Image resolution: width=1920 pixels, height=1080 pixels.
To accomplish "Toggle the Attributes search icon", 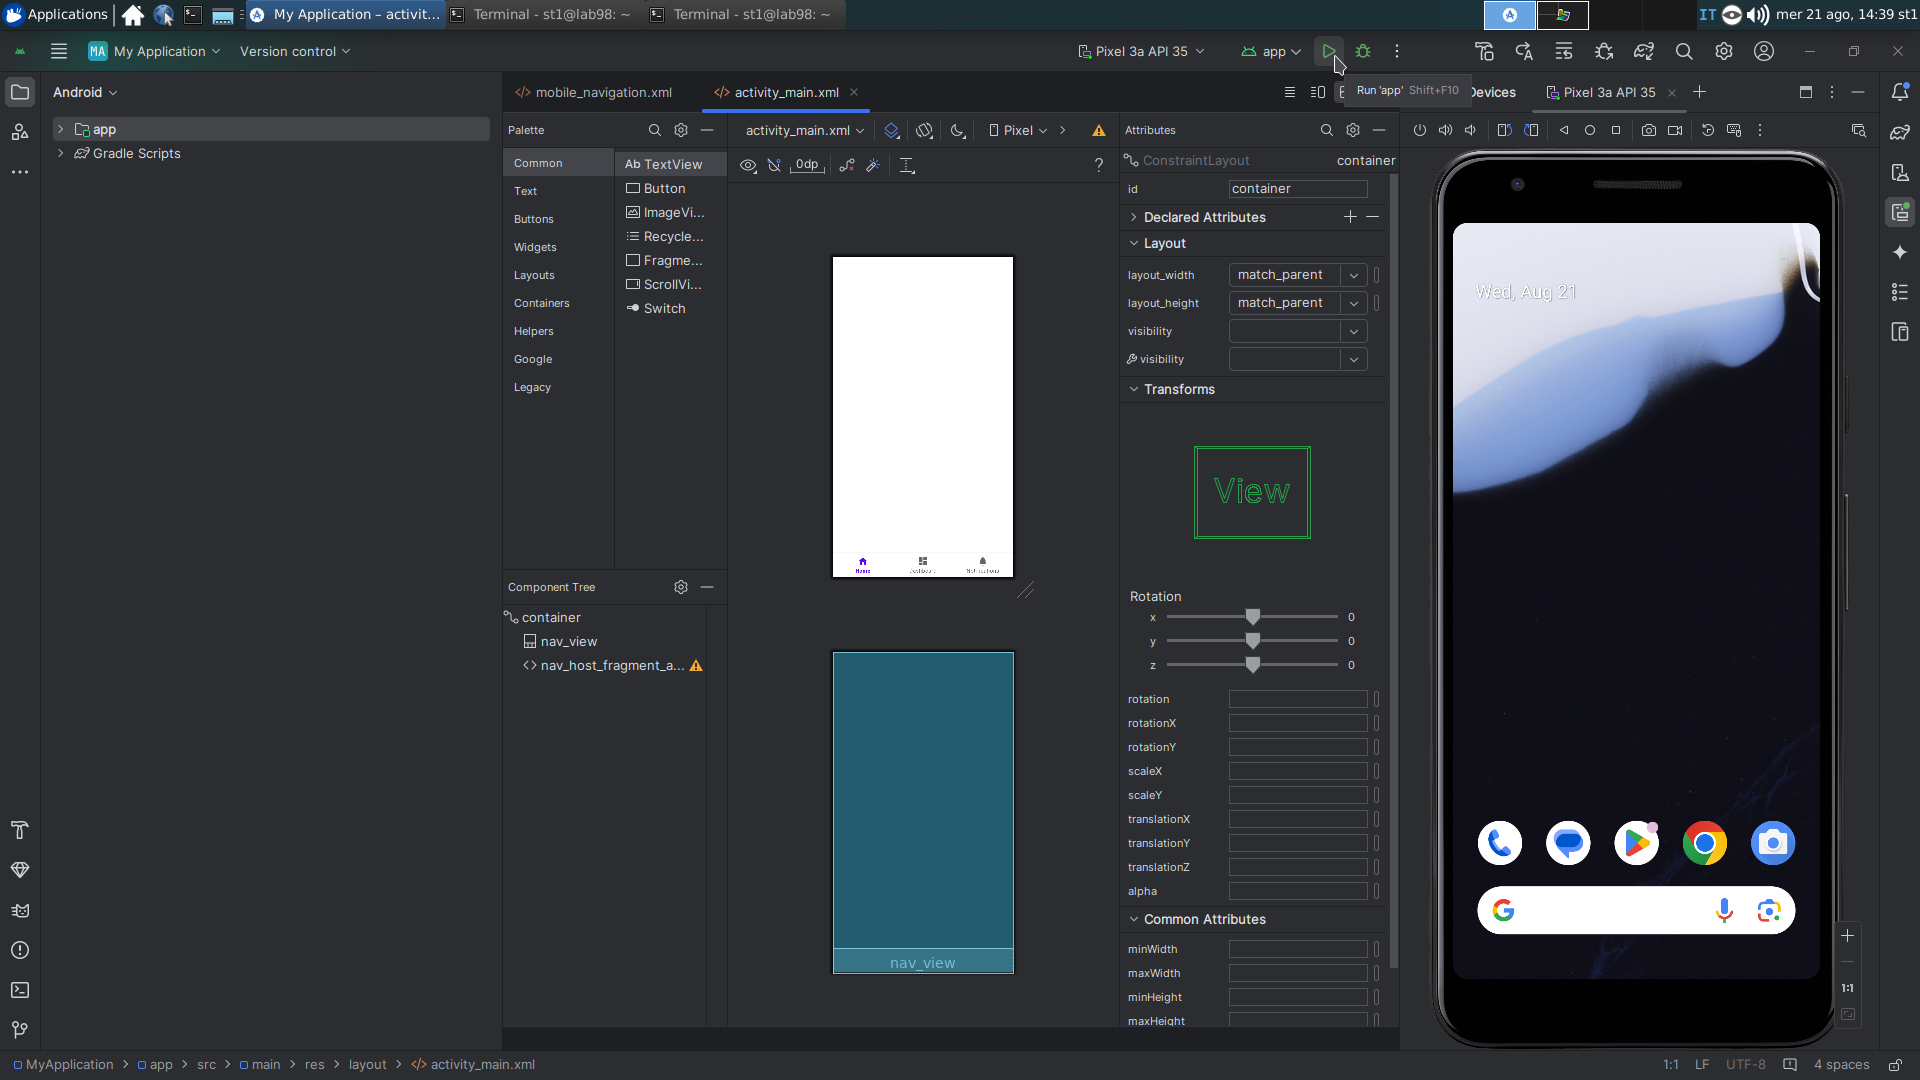I will pyautogui.click(x=1327, y=129).
